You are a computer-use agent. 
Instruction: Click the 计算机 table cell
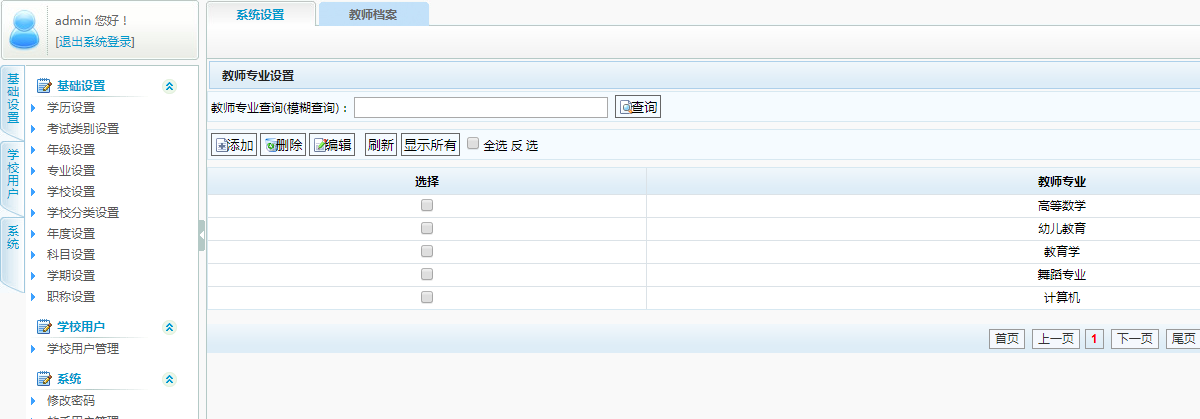point(1062,298)
